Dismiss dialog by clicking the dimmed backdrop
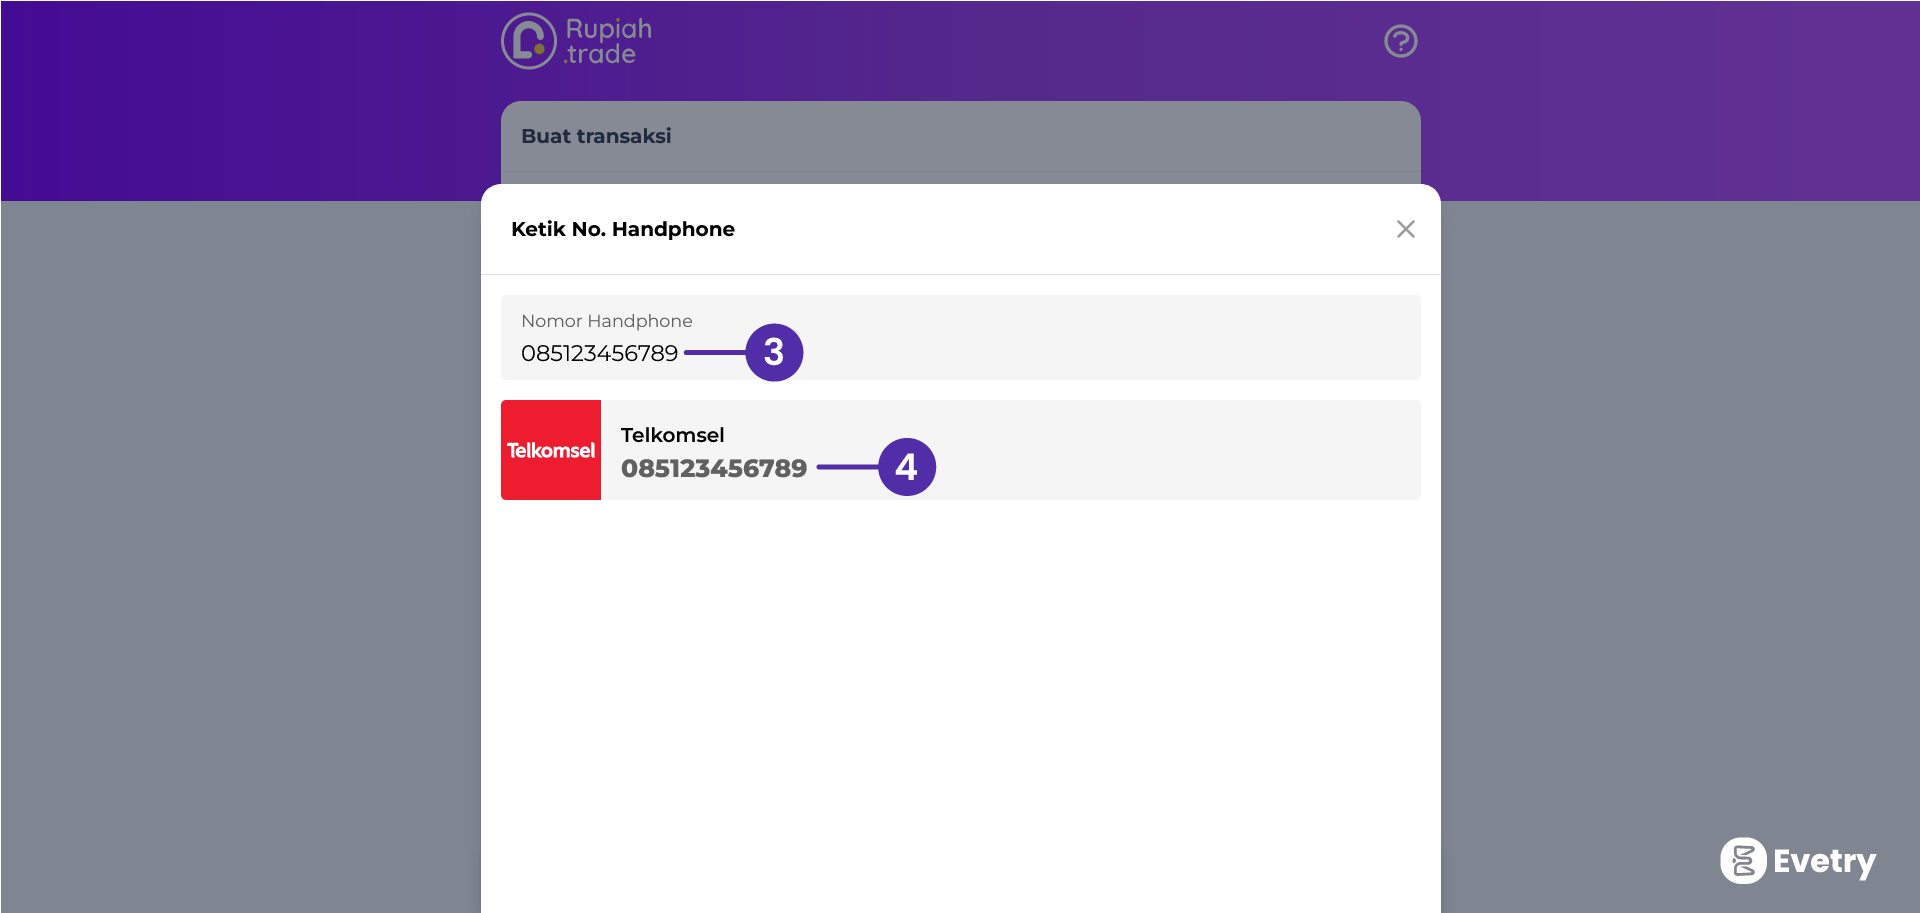The width and height of the screenshot is (1920, 913). tap(240, 550)
